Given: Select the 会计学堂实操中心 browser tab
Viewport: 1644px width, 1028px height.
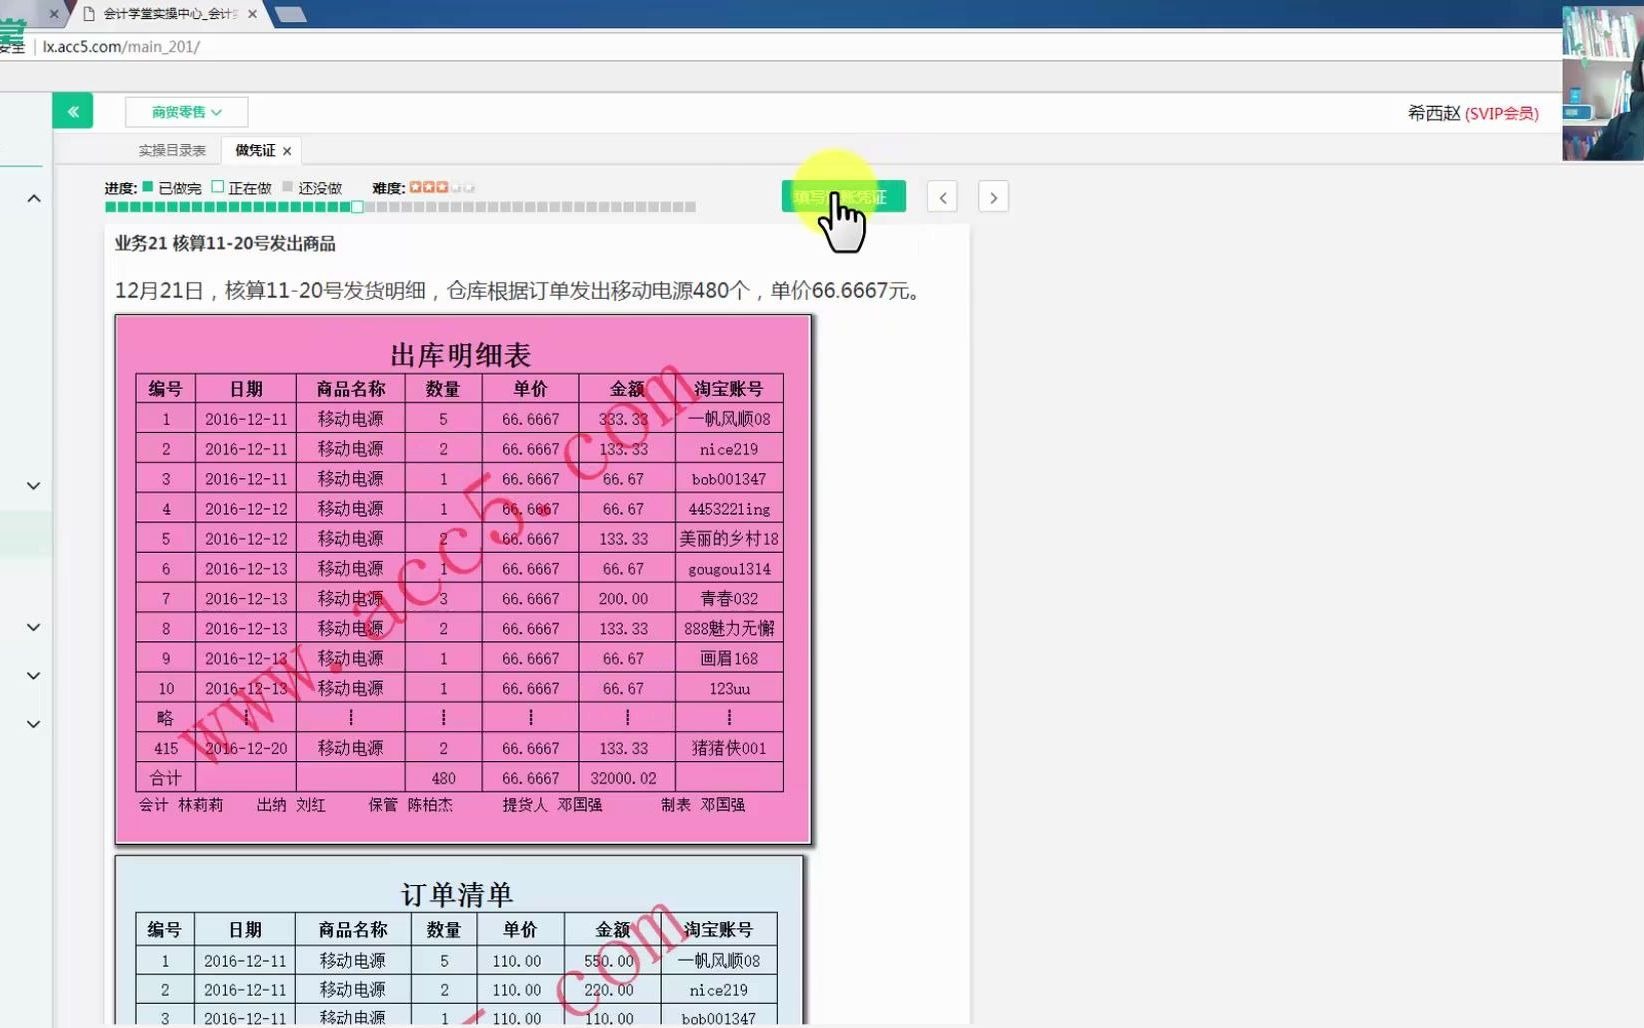Looking at the screenshot, I should (x=170, y=14).
